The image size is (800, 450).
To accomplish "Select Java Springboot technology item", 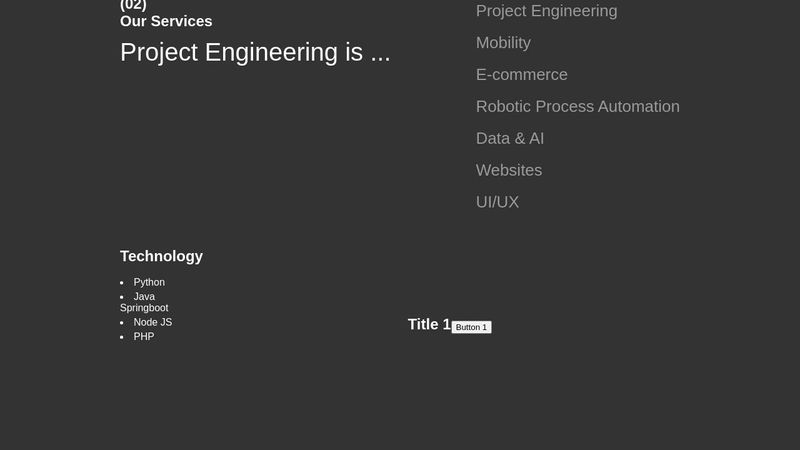I will (x=144, y=302).
